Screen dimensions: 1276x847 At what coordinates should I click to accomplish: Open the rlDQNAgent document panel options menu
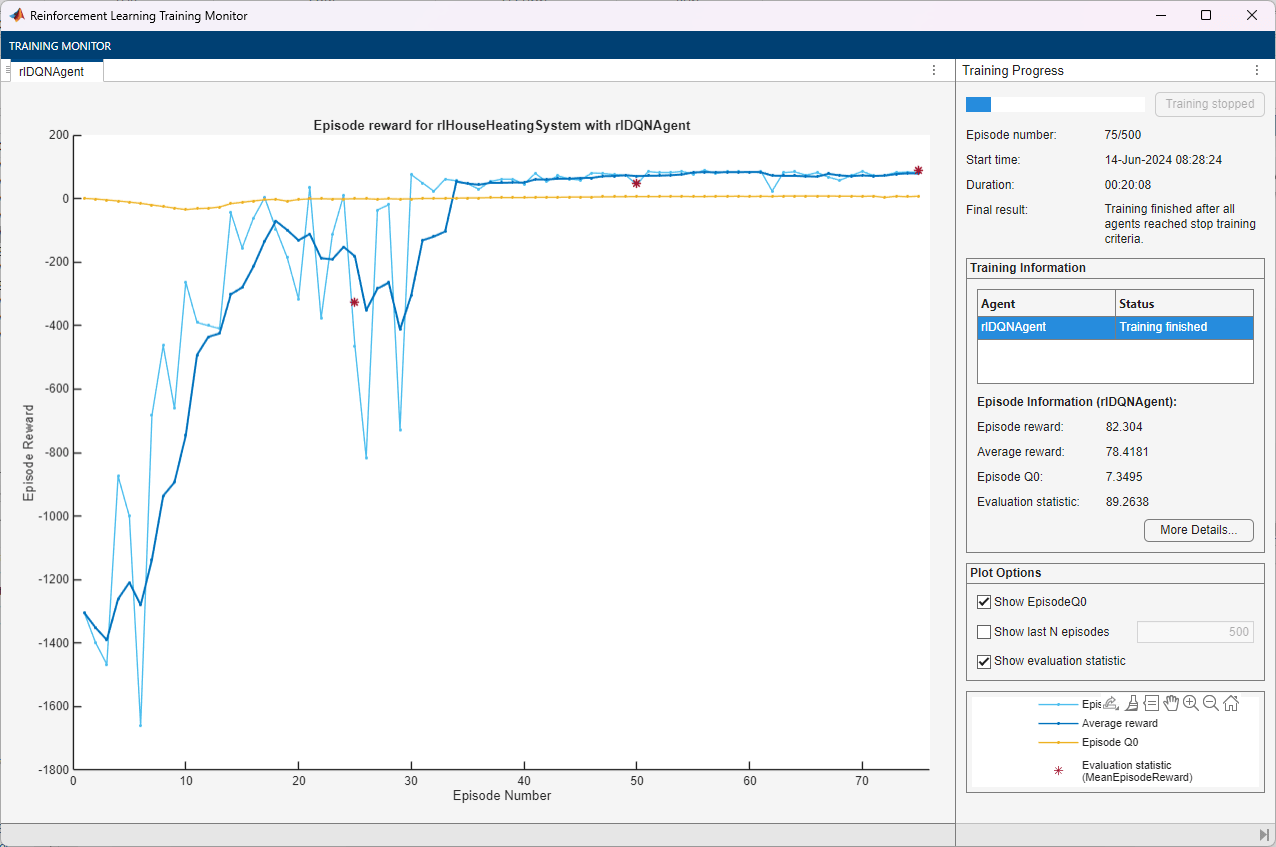[934, 70]
